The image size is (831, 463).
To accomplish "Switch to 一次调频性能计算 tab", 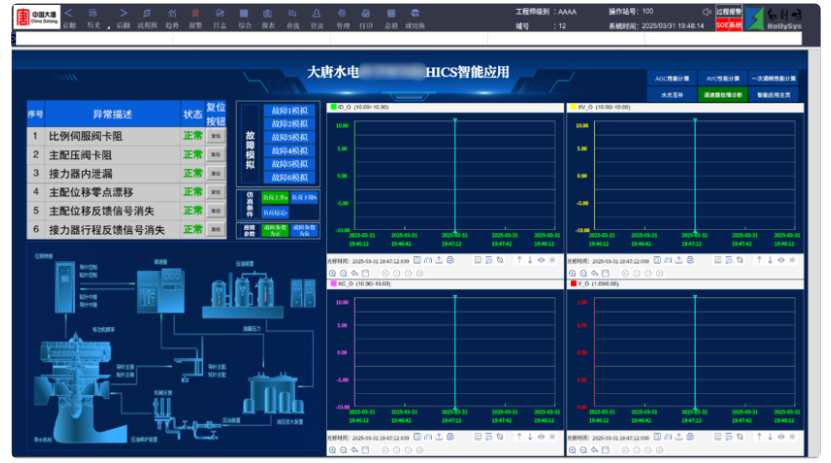I will tap(773, 78).
